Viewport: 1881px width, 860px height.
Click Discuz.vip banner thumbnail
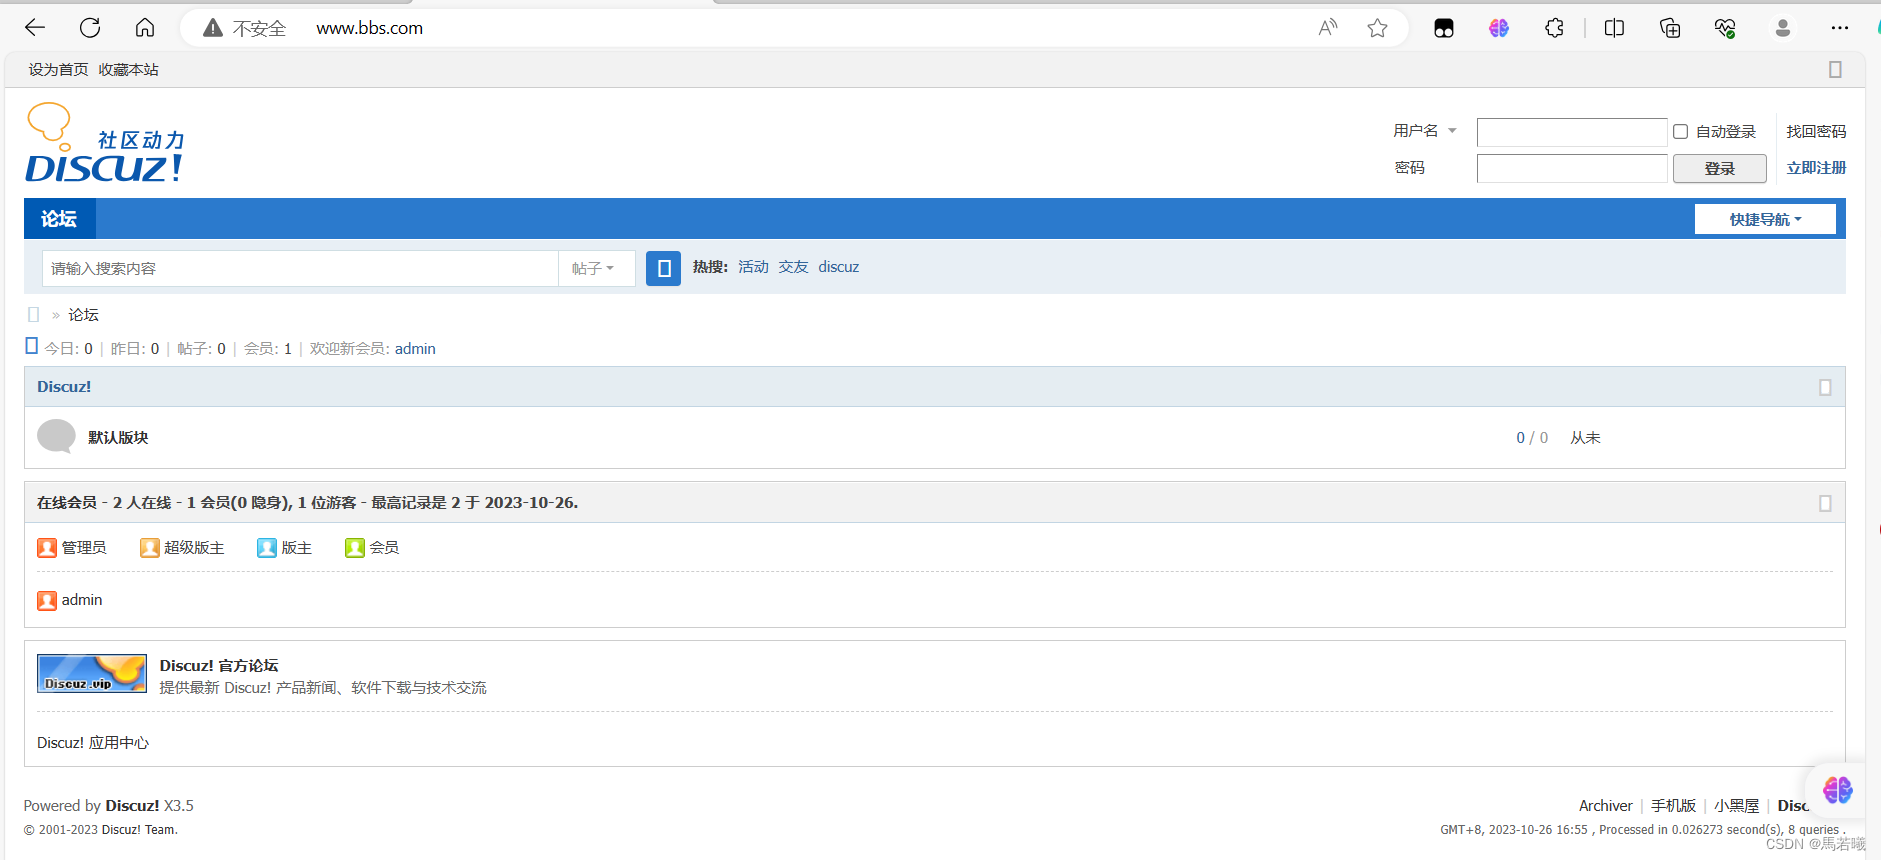click(x=92, y=673)
